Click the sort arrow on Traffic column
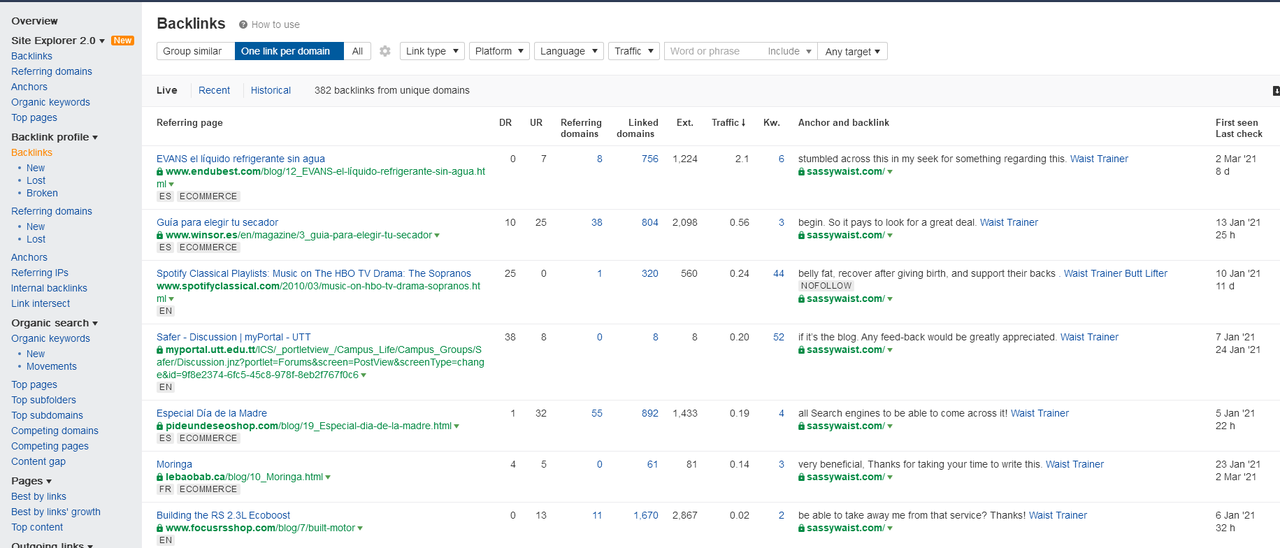 [743, 123]
